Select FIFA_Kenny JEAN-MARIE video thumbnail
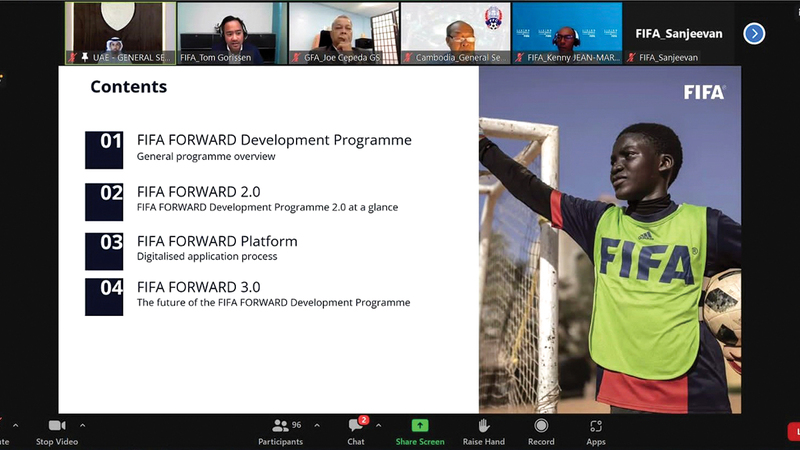The width and height of the screenshot is (800, 450). point(566,32)
